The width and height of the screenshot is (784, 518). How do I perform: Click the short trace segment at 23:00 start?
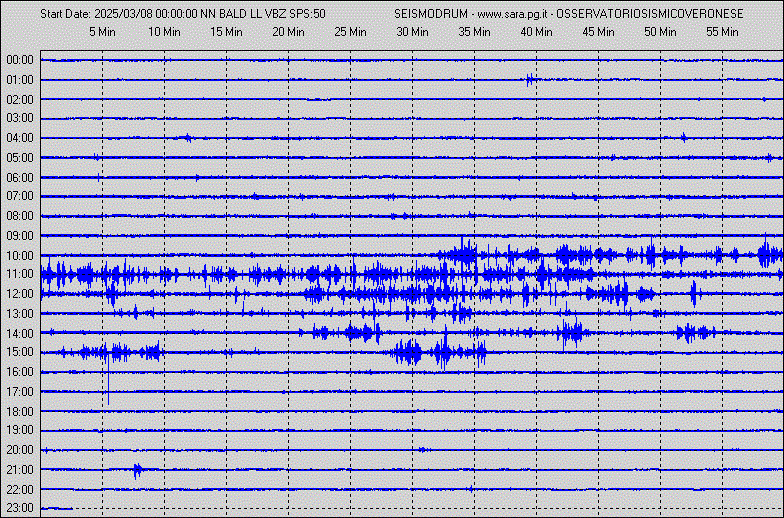tap(56, 508)
